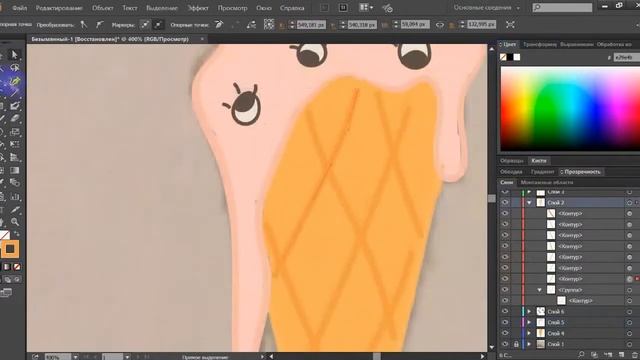Click the create new layer icon

coord(622,355)
